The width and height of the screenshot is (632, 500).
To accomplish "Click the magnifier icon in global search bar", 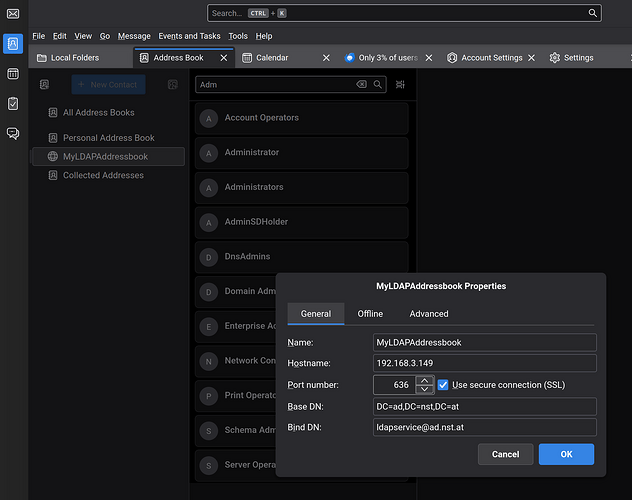I will [x=593, y=13].
